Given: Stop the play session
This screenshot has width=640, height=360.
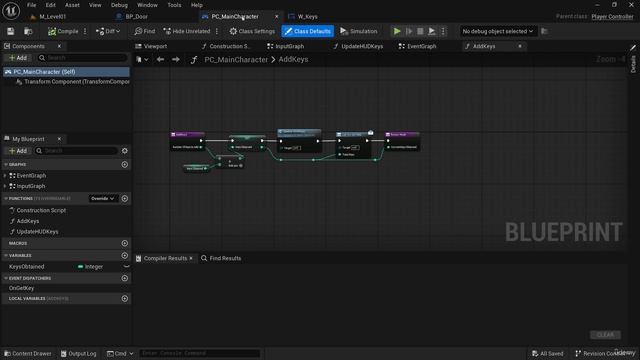Looking at the screenshot, I should pos(420,31).
